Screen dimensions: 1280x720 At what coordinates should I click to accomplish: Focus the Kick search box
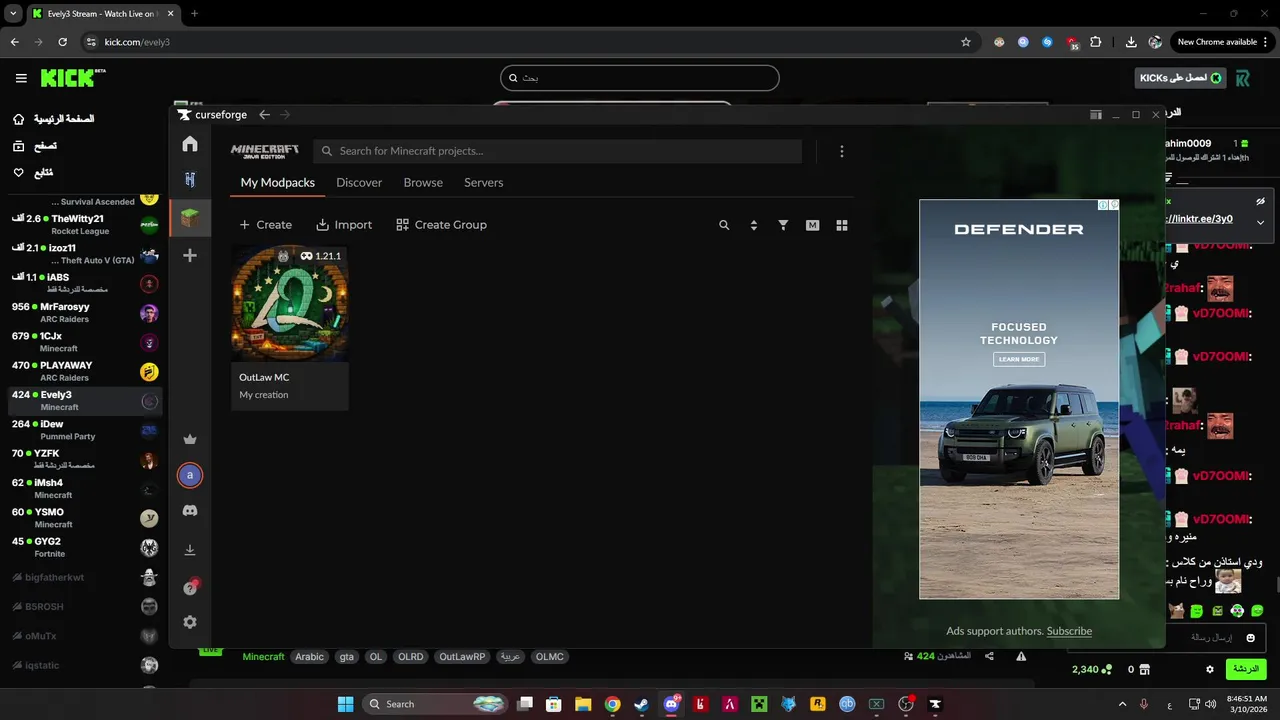[x=640, y=78]
